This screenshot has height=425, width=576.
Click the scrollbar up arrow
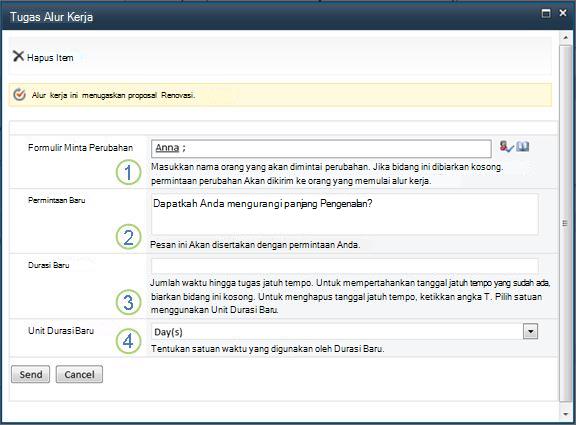[x=565, y=37]
